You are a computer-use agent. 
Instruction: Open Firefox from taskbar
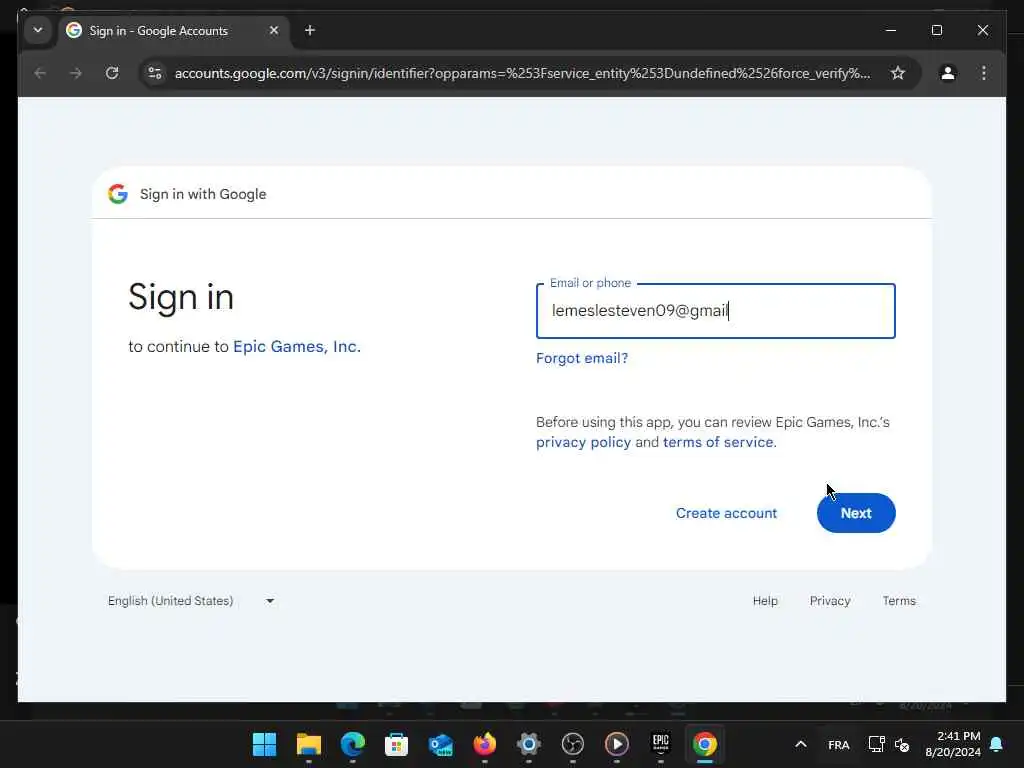tap(485, 744)
